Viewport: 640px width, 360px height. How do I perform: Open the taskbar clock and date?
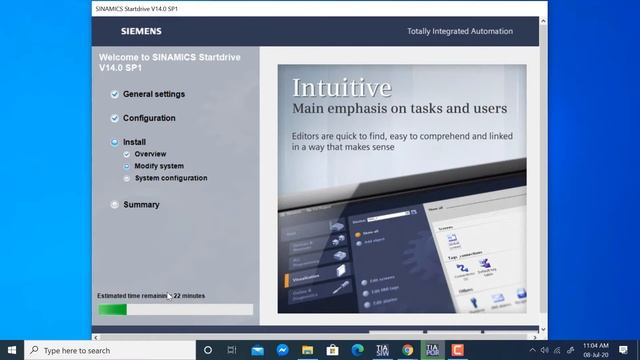coord(596,350)
